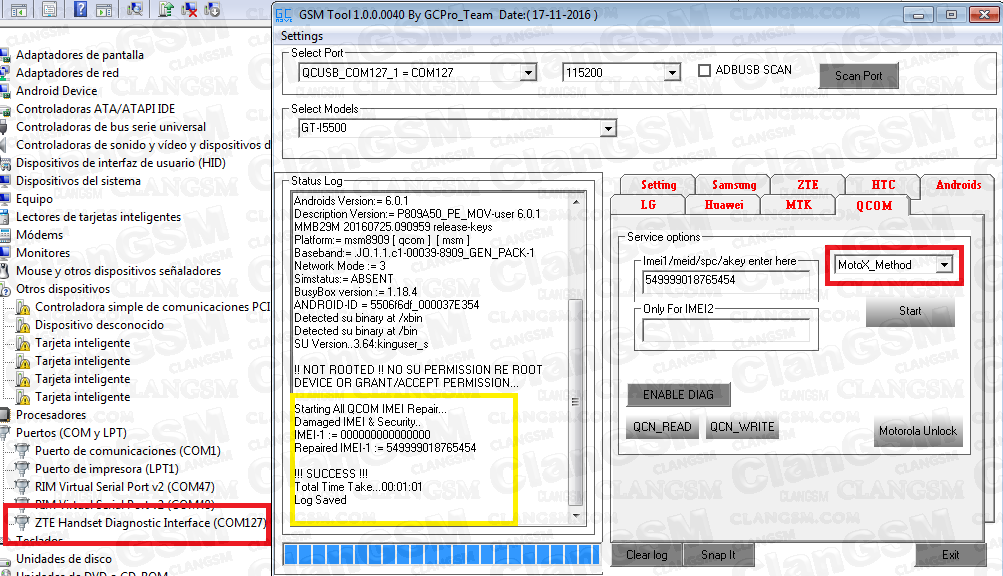
Task: Switch to the Huawei tab
Action: (723, 205)
